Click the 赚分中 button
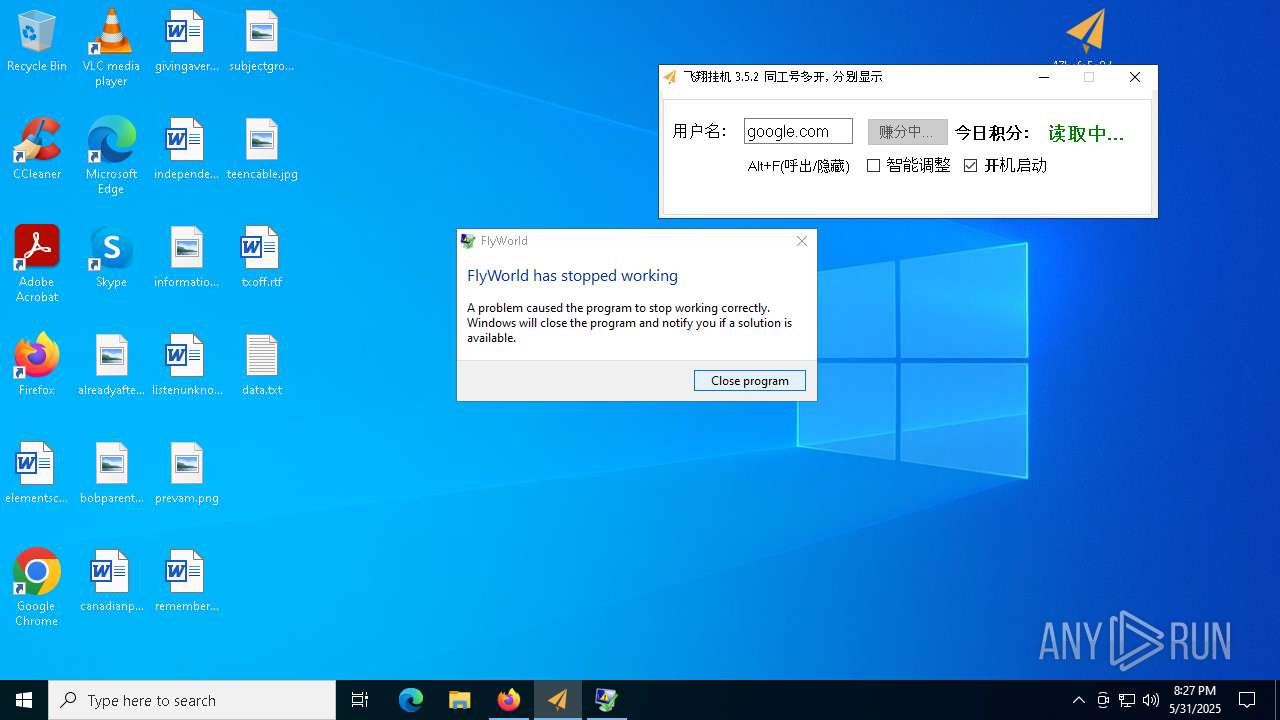Screen dimensions: 1280x720 click(907, 131)
